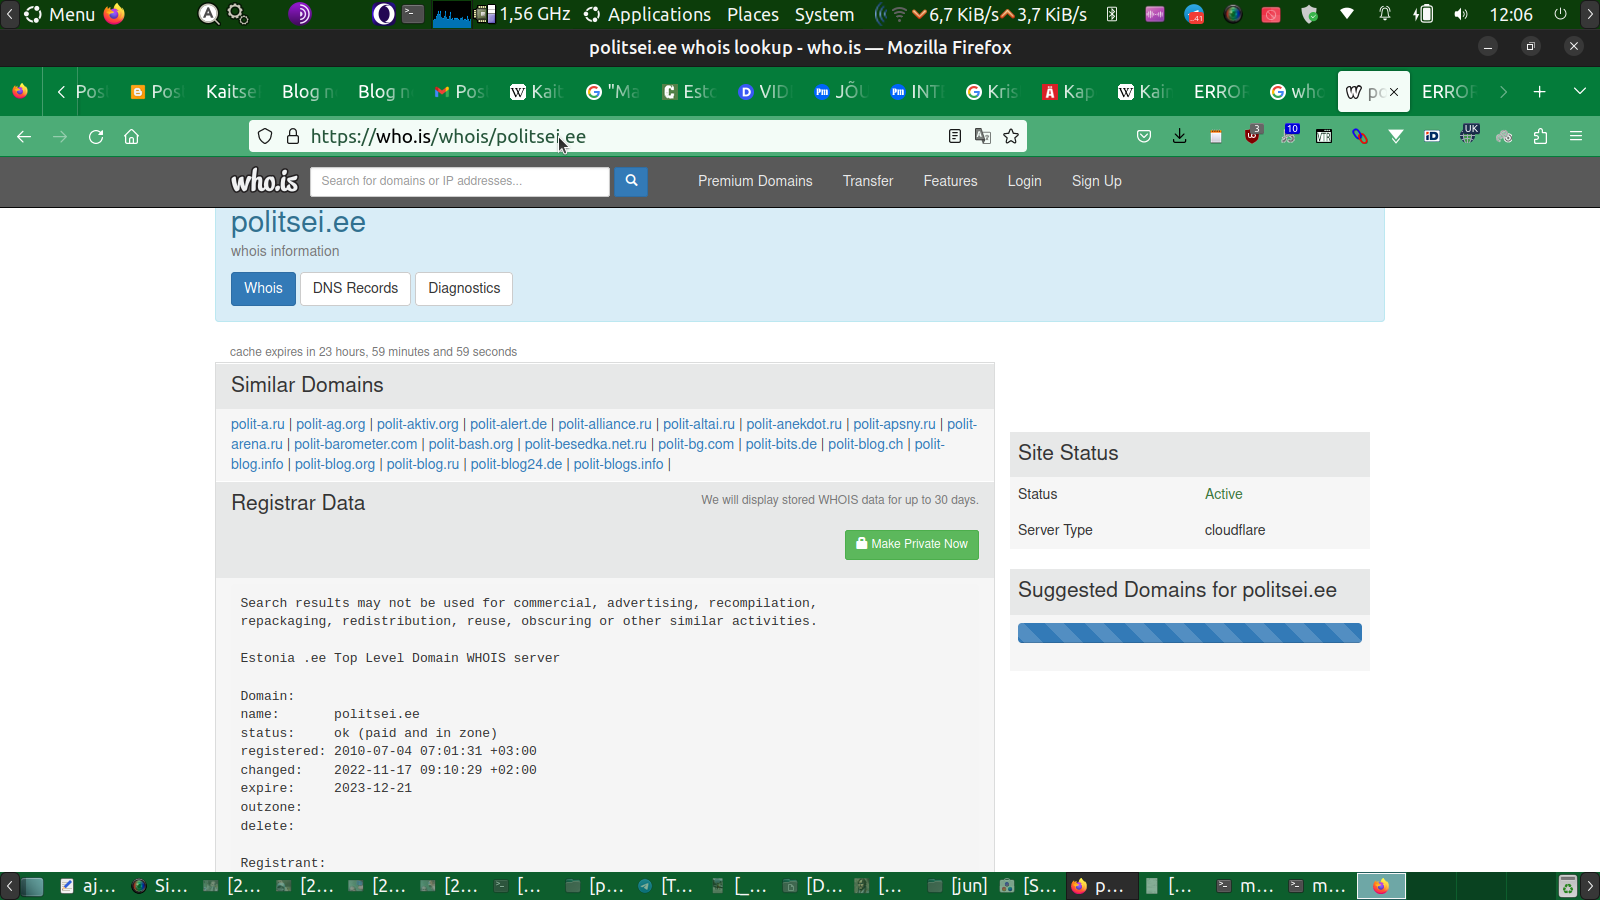The width and height of the screenshot is (1600, 900).
Task: Open the Menu button in the top panel
Action: coord(60,14)
